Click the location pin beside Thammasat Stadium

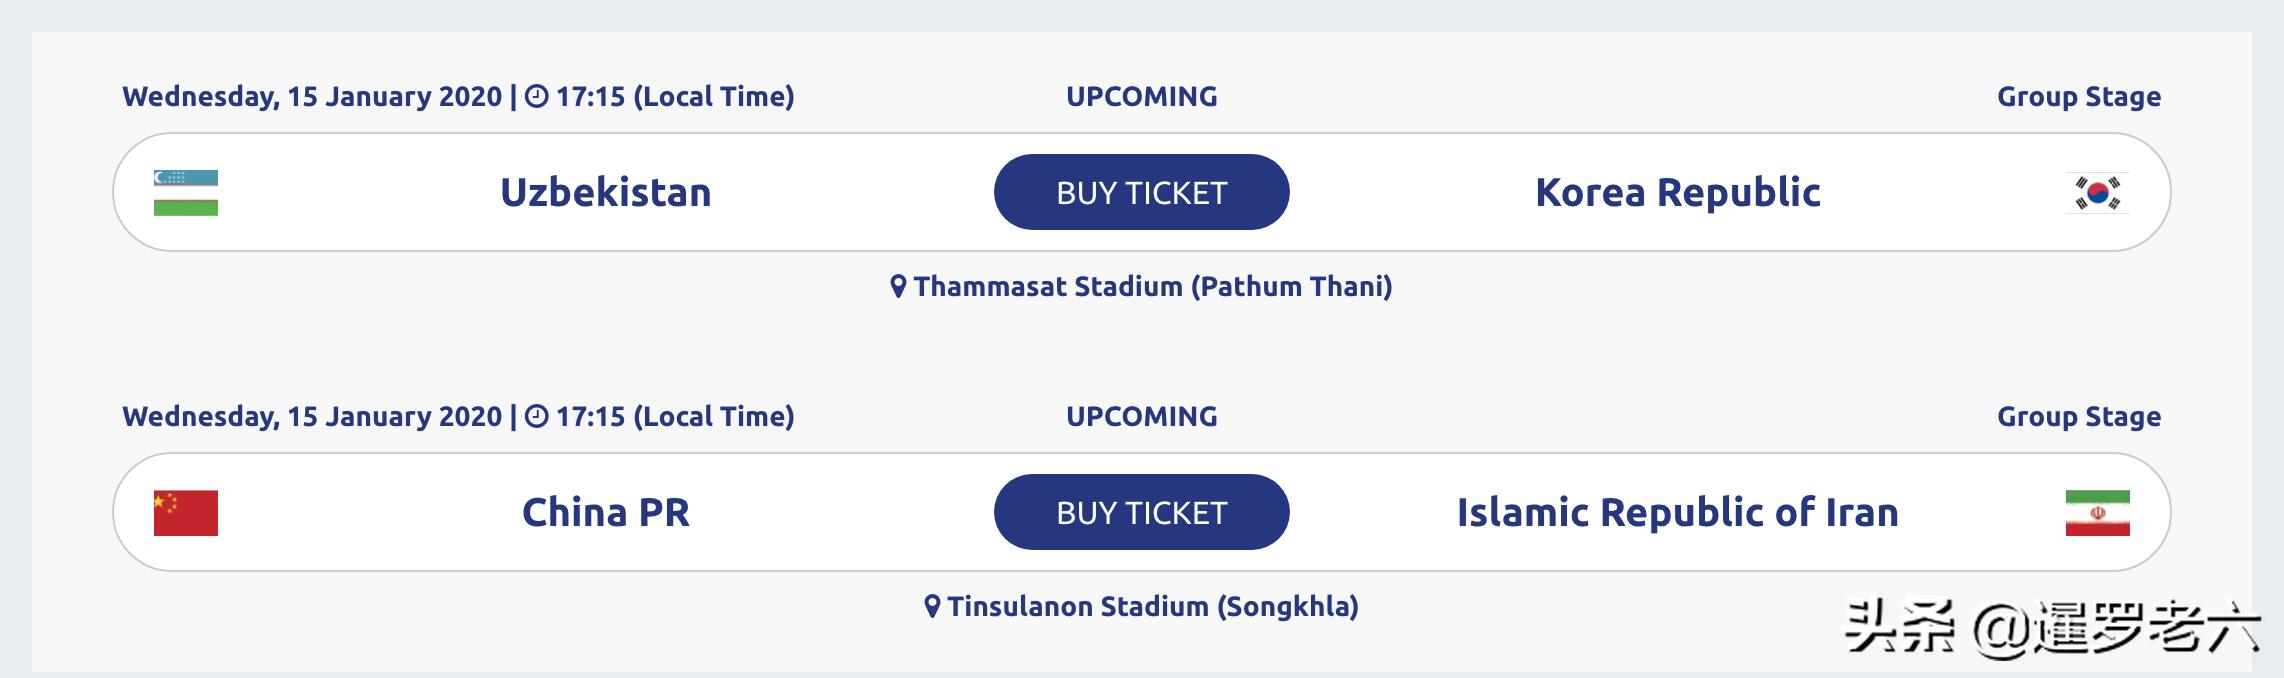click(x=899, y=287)
